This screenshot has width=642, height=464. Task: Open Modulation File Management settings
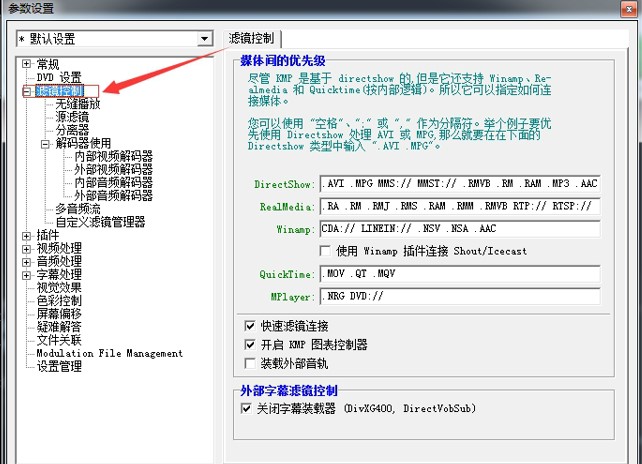click(x=109, y=353)
